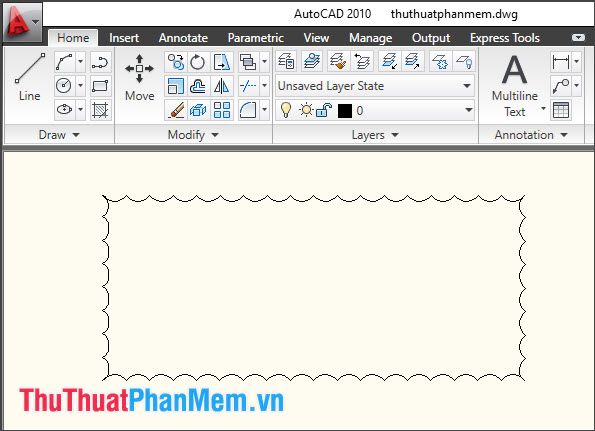Select the Trim tool

(249, 86)
